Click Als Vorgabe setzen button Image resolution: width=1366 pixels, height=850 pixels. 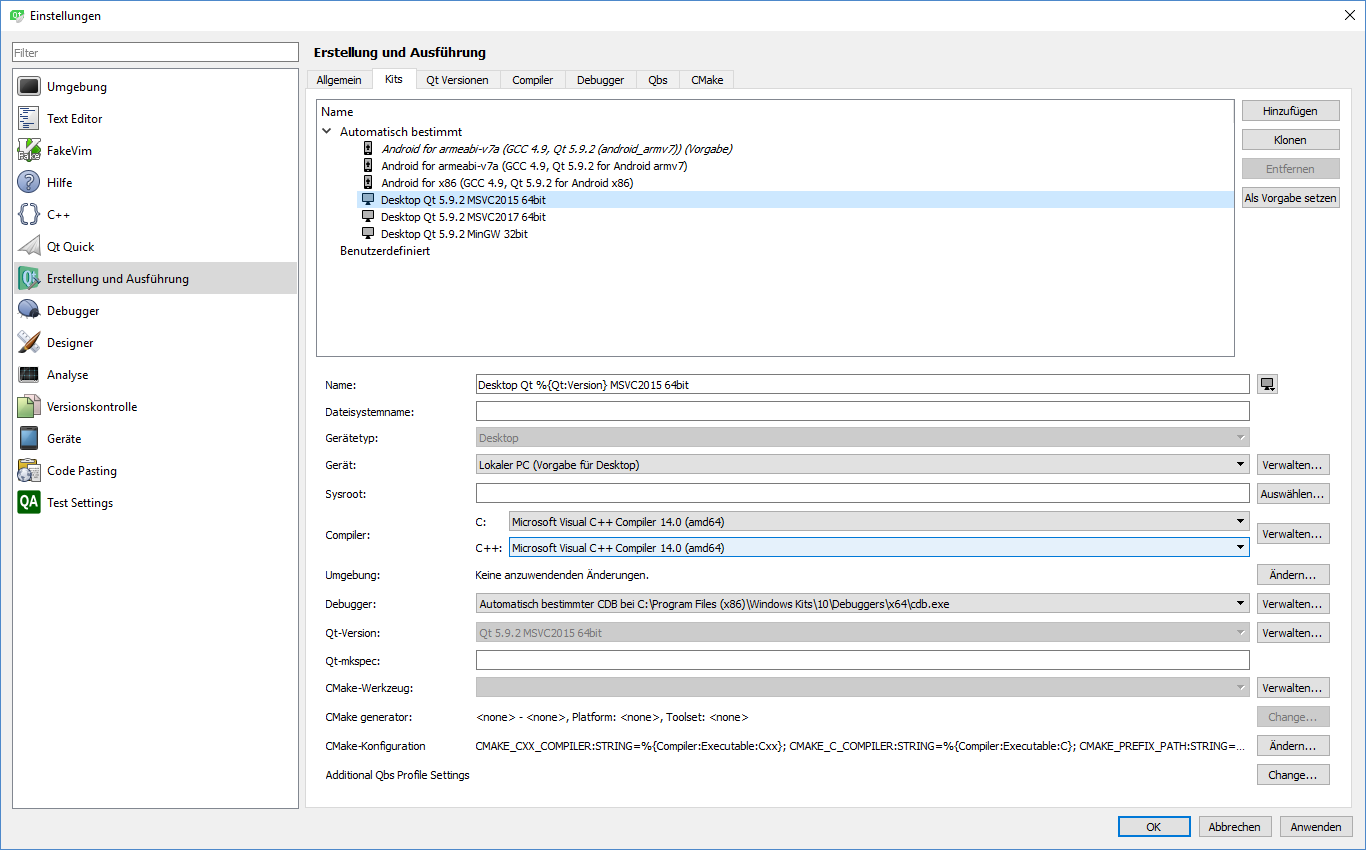pyautogui.click(x=1290, y=198)
